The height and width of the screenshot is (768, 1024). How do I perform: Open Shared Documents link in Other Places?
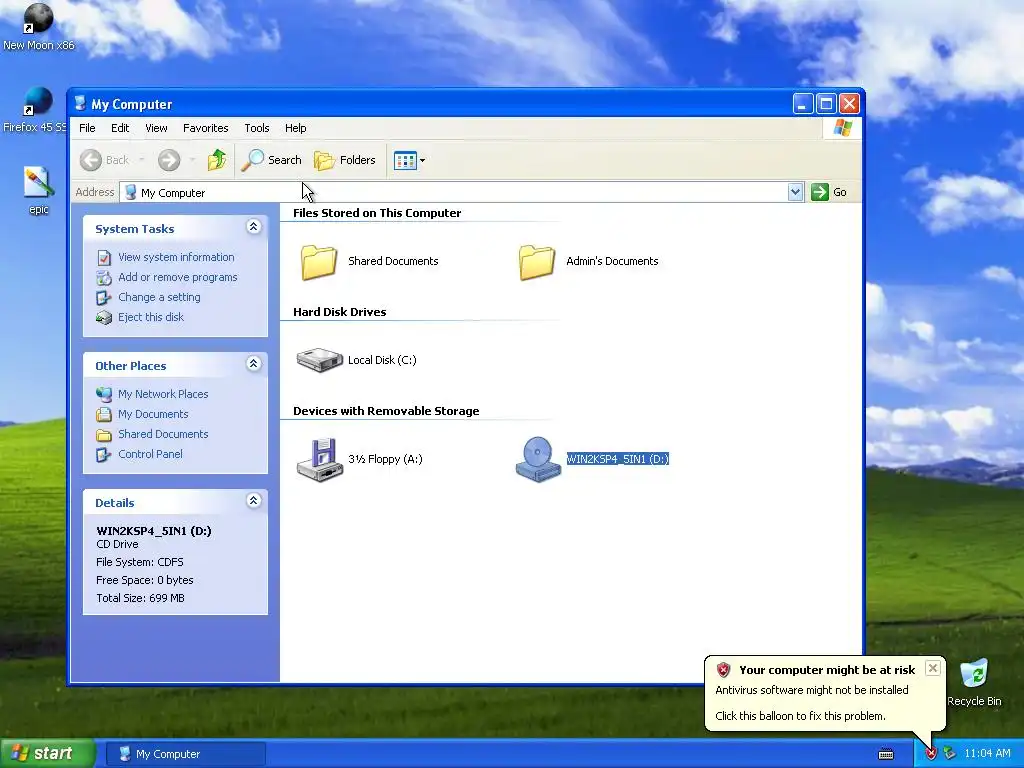point(163,434)
